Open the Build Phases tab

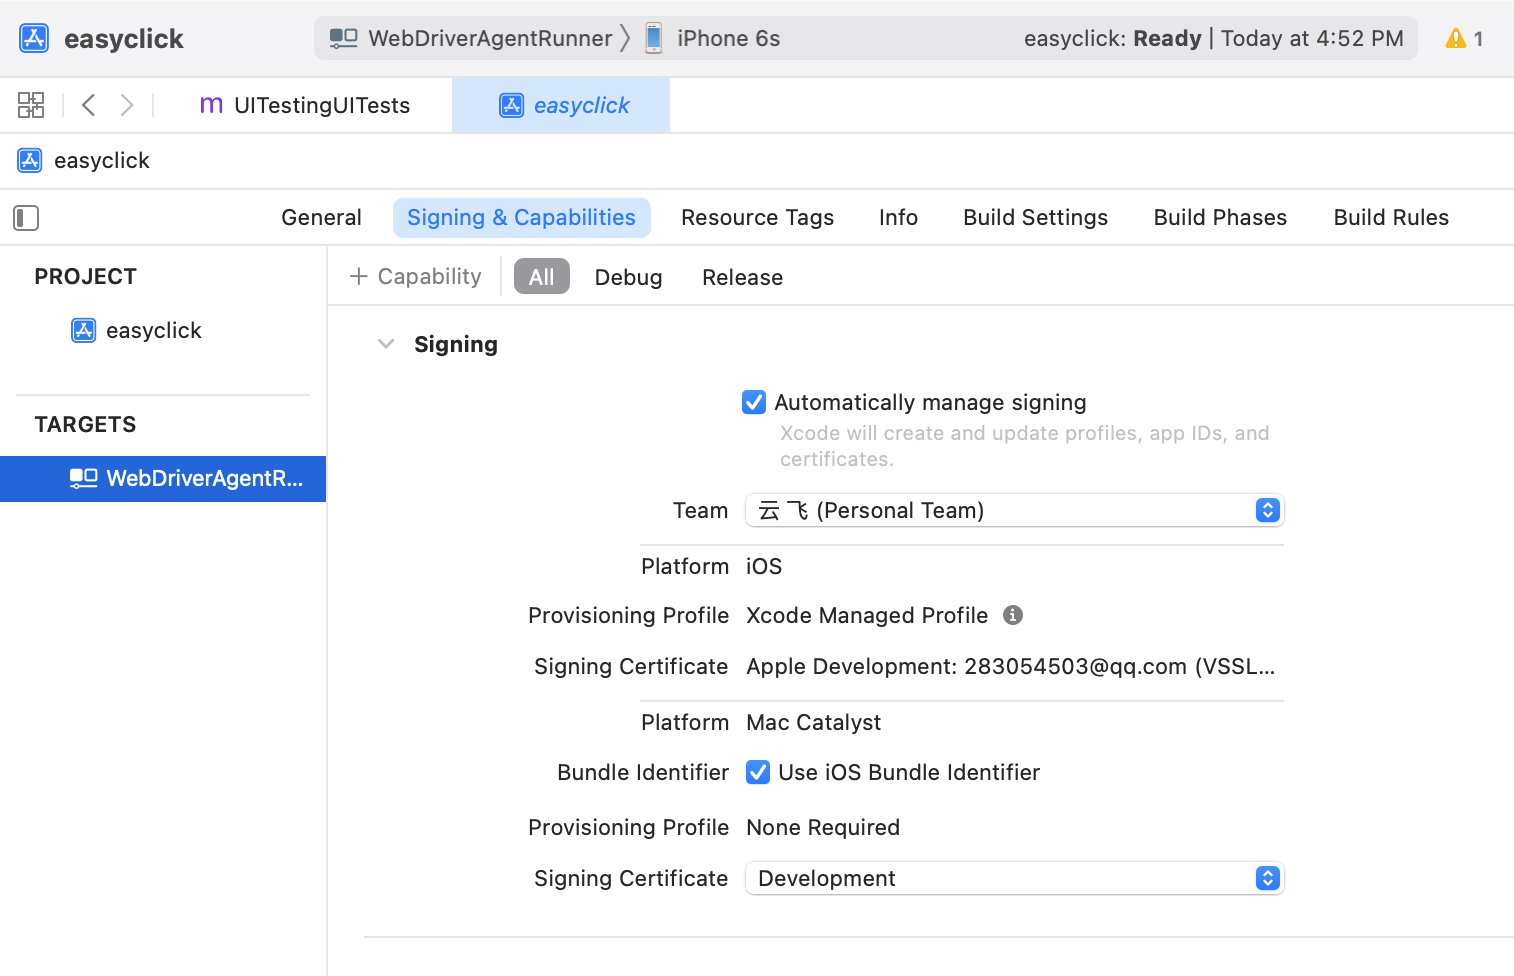1220,217
